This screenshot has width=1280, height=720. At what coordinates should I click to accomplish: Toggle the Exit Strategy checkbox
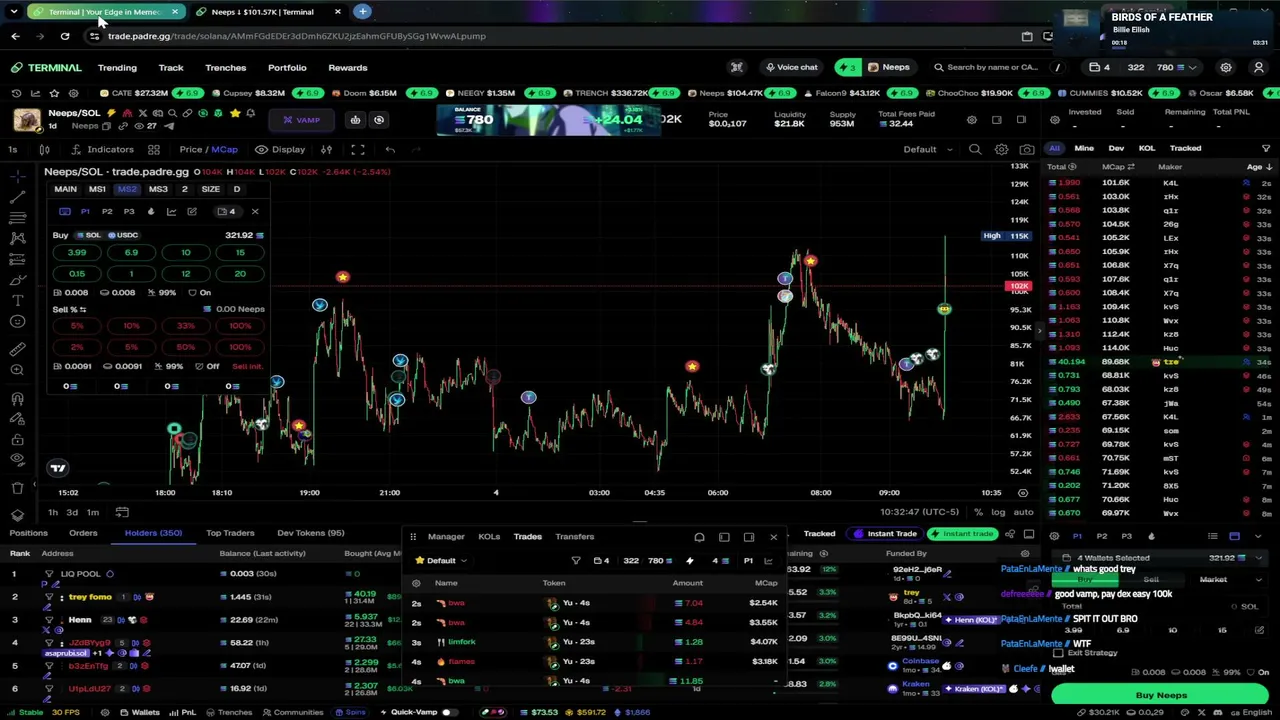1059,653
